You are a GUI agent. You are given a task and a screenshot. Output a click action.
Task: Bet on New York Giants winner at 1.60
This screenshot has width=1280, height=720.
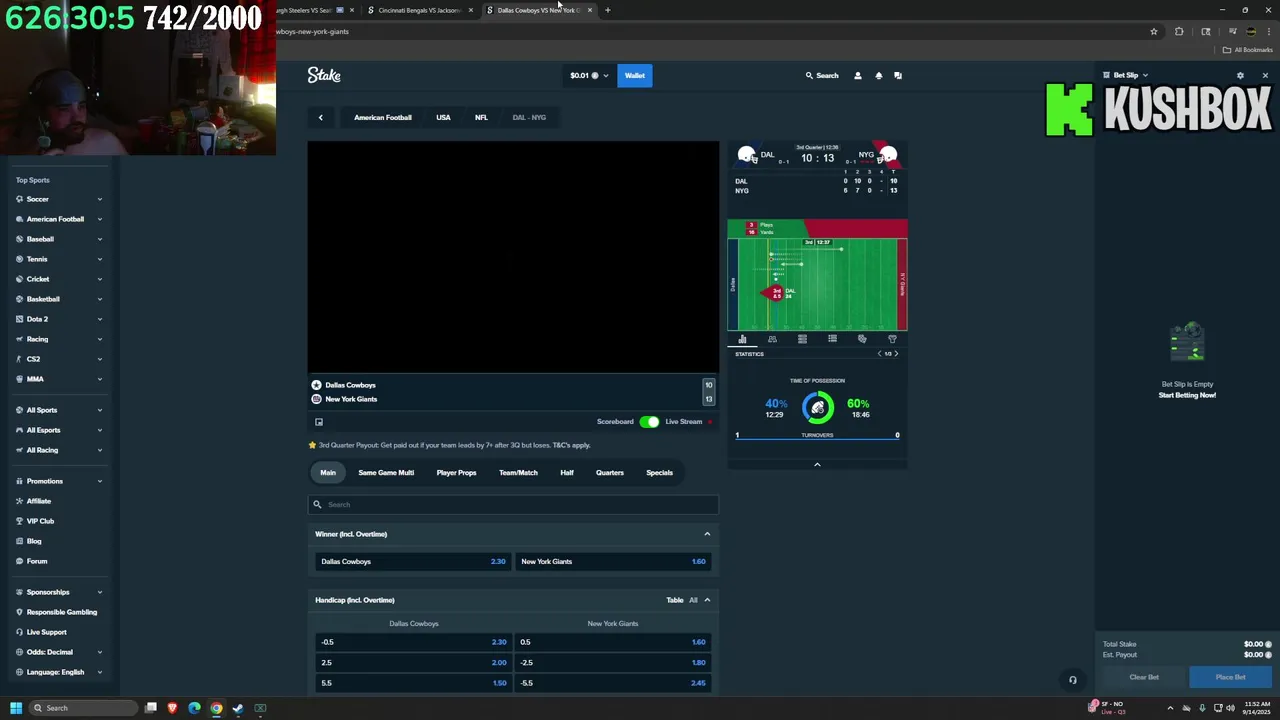click(x=613, y=562)
